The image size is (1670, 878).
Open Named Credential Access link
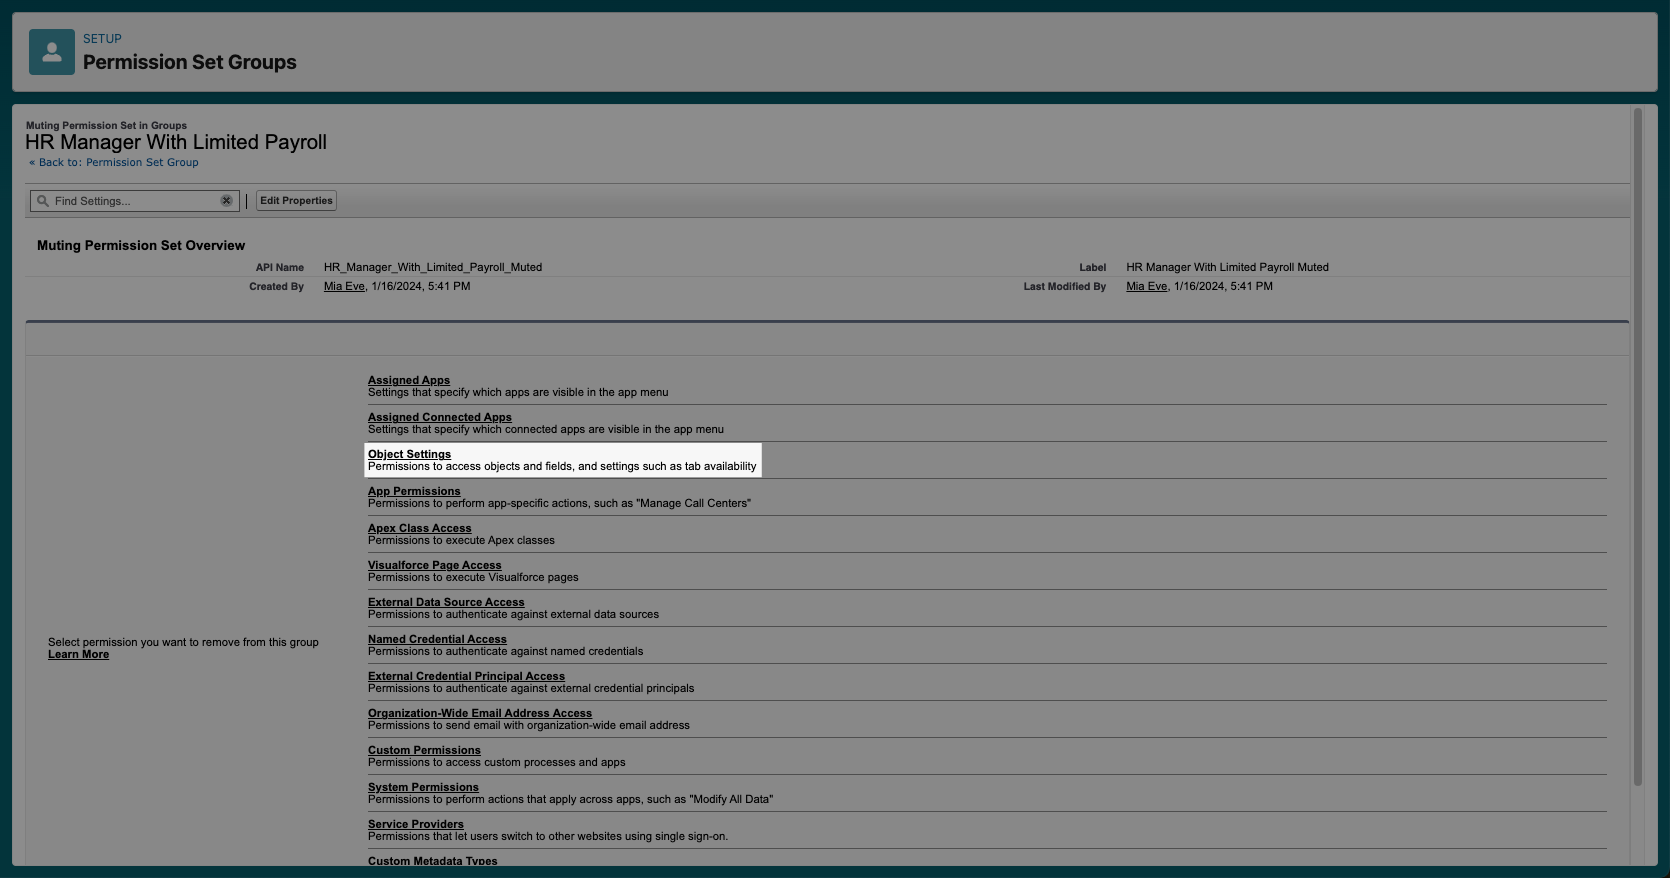tap(437, 639)
